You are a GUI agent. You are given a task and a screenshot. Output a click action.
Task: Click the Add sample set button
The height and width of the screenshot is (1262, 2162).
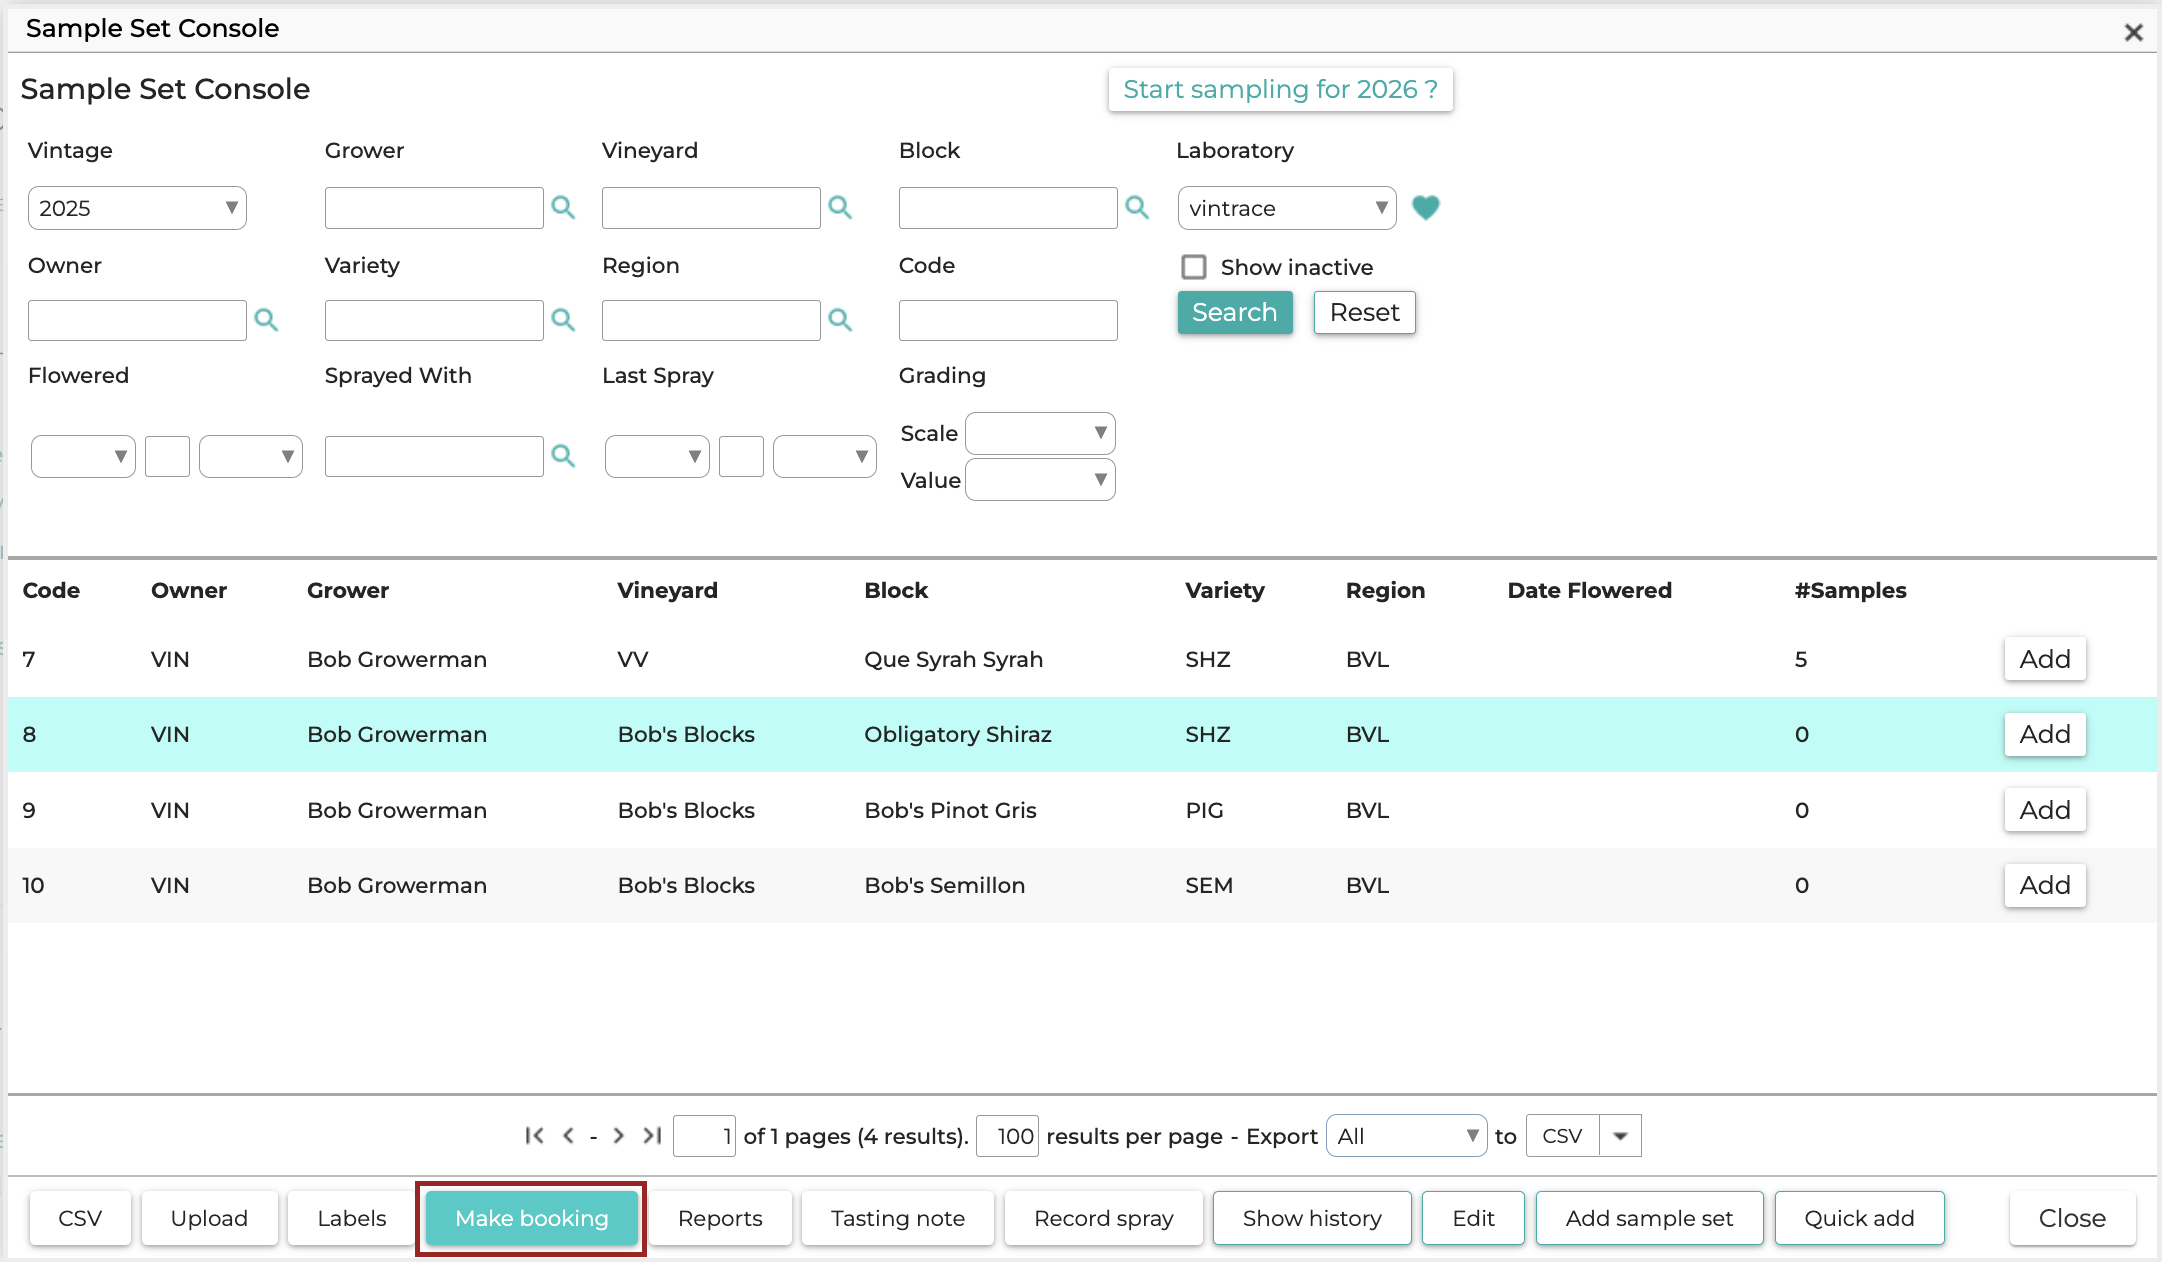tap(1649, 1218)
